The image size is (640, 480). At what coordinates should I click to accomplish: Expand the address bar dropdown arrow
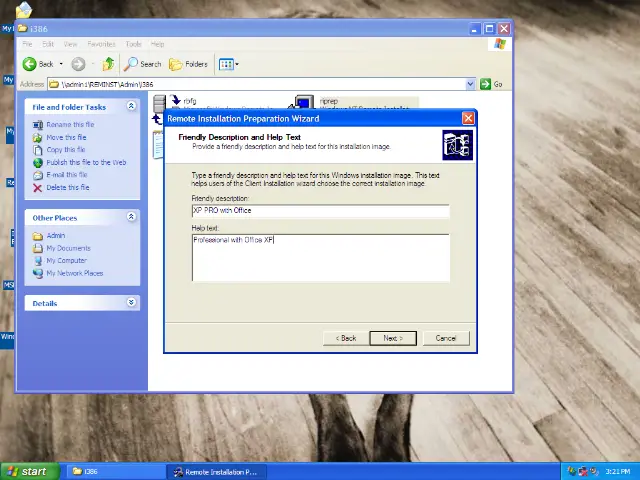click(470, 84)
